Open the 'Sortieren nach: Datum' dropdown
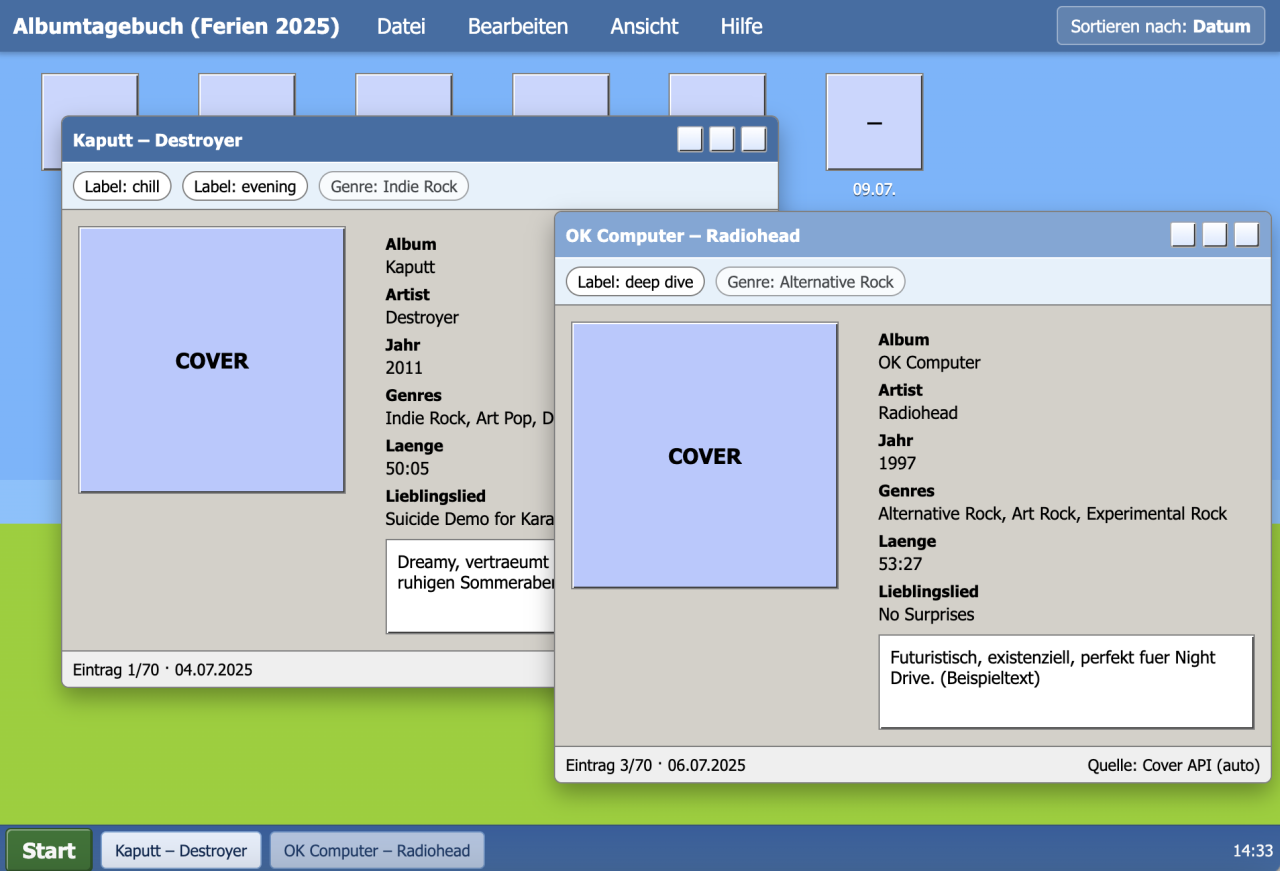Image resolution: width=1280 pixels, height=871 pixels. (1160, 26)
